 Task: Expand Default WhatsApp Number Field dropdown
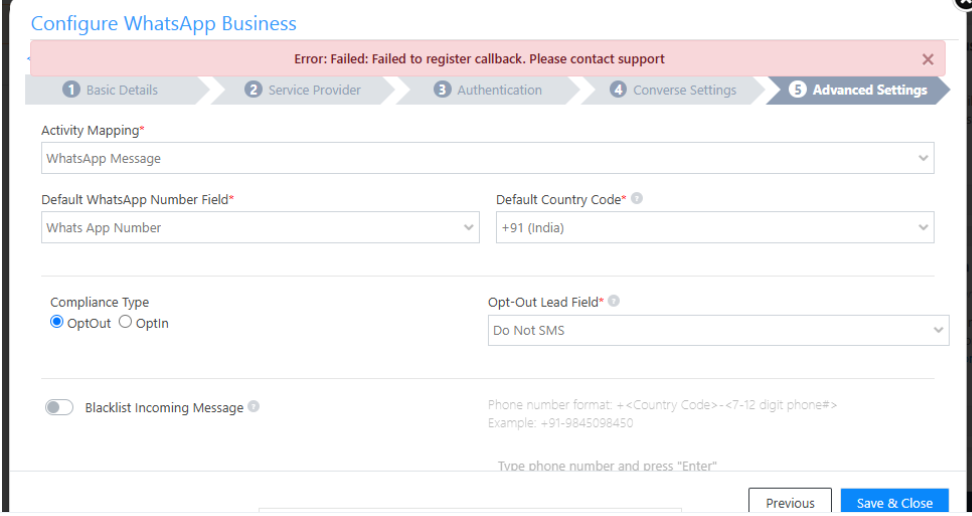pyautogui.click(x=260, y=228)
